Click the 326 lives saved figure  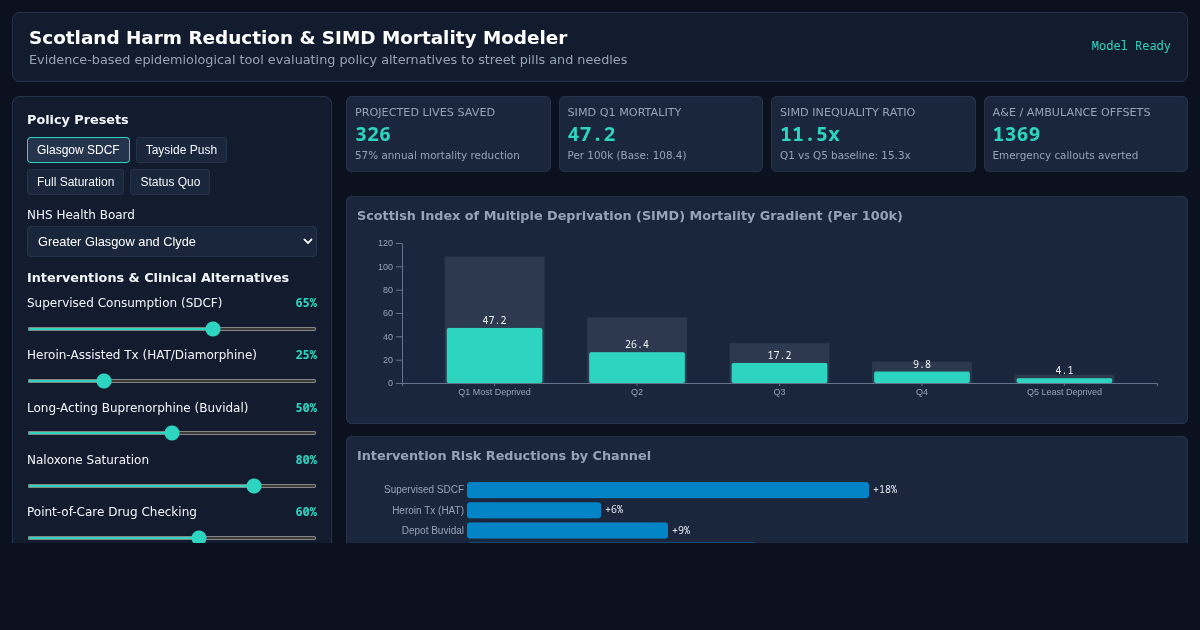click(373, 135)
